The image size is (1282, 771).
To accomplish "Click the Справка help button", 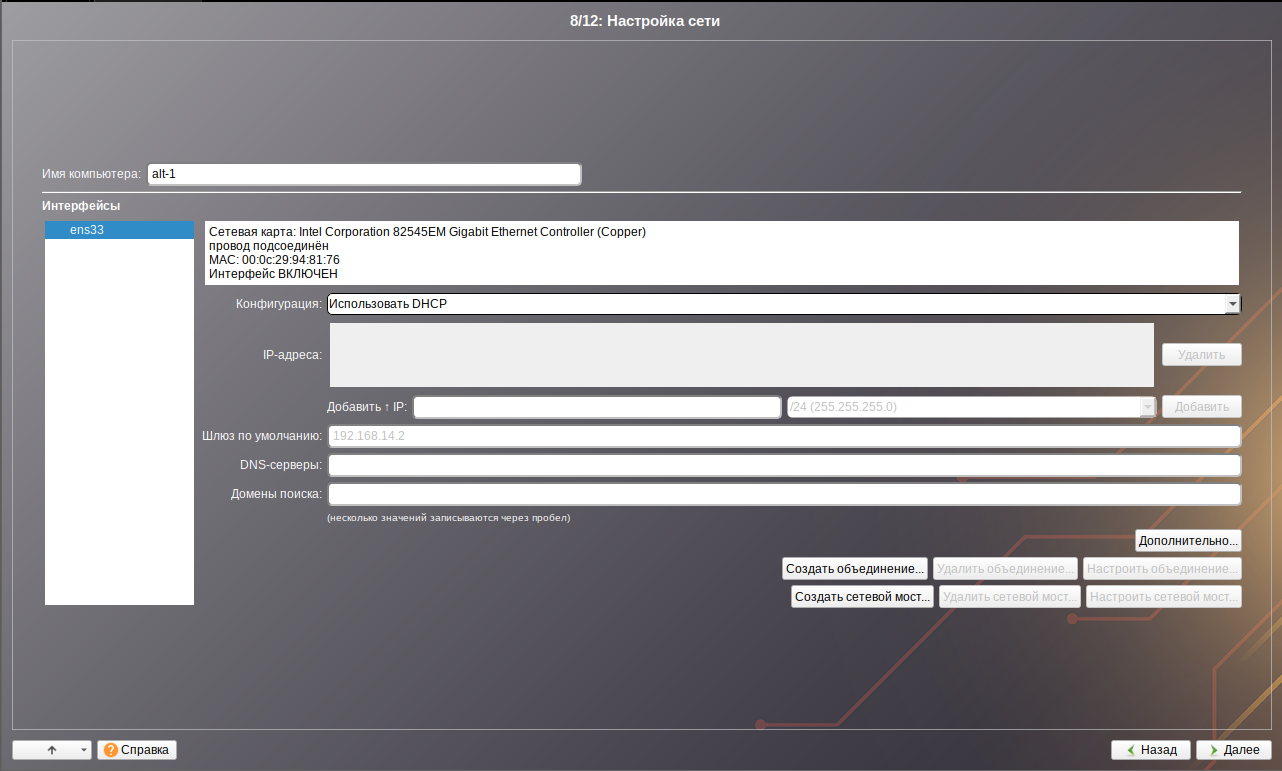I will coord(137,749).
